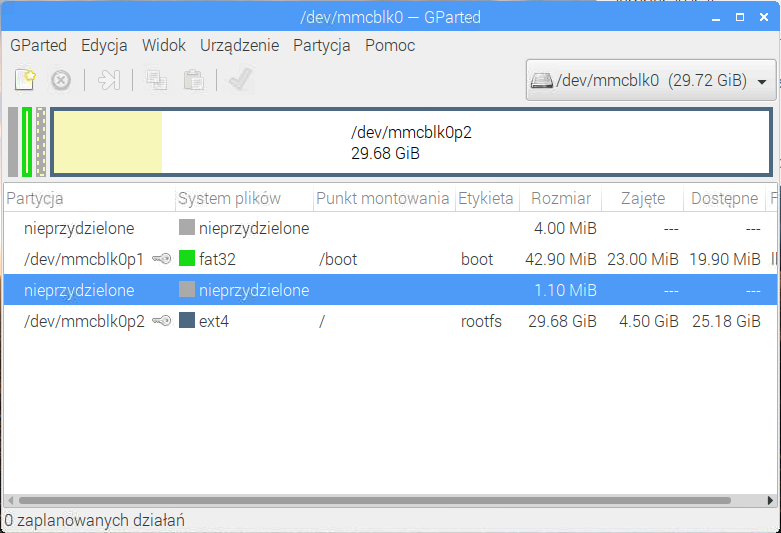Sort by the Rozmiar column header

tap(560, 198)
